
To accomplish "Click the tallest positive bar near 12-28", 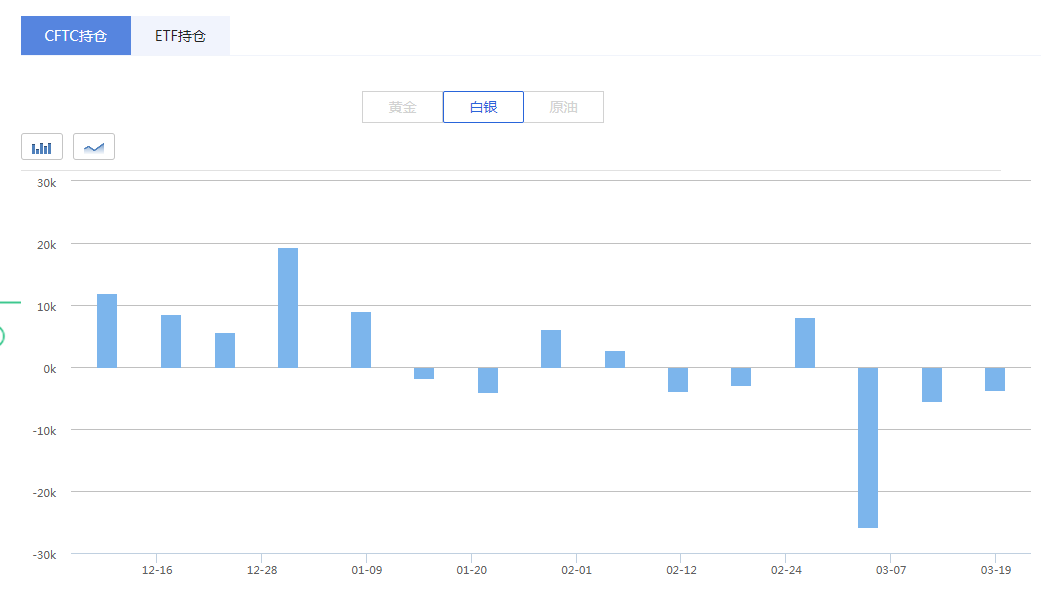I will coord(288,308).
